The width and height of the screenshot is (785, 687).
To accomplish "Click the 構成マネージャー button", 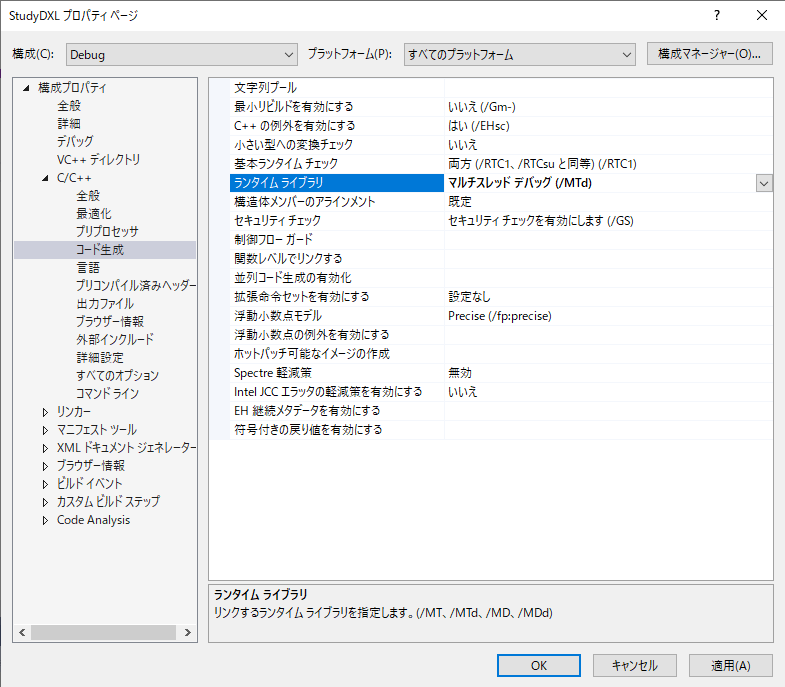I will point(710,54).
